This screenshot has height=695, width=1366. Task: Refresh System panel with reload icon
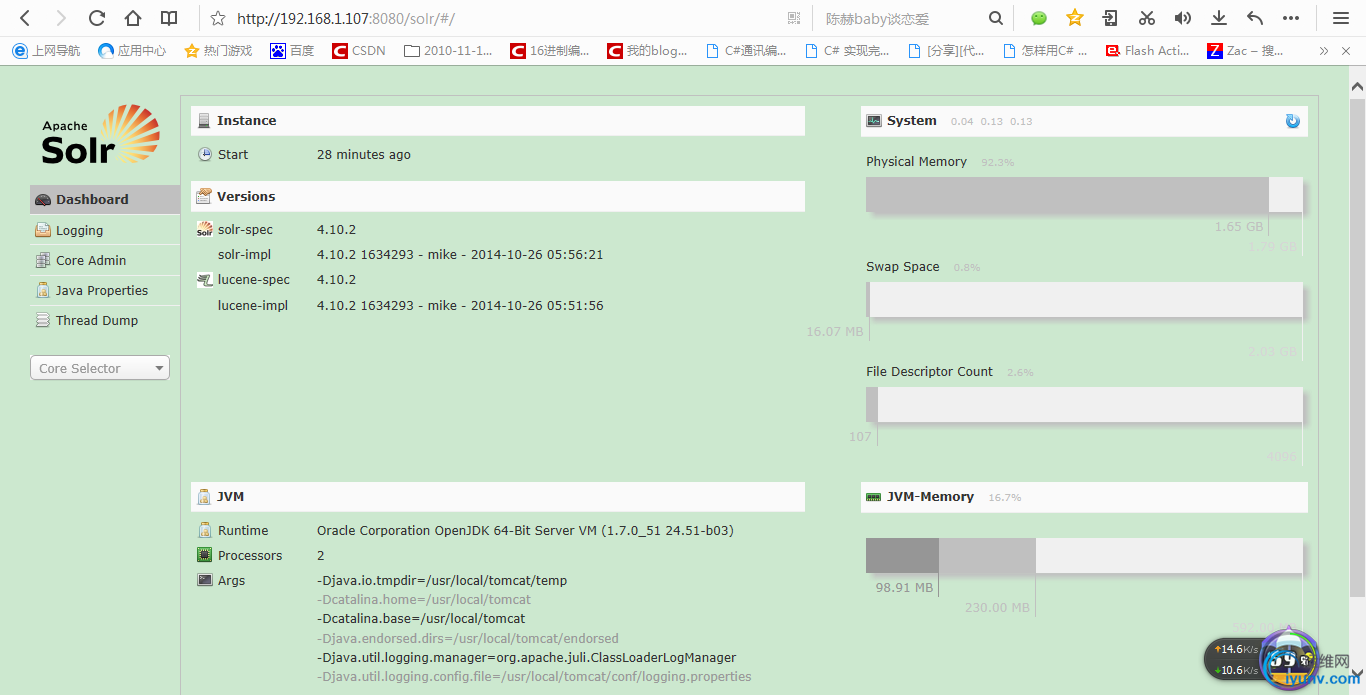(1292, 121)
